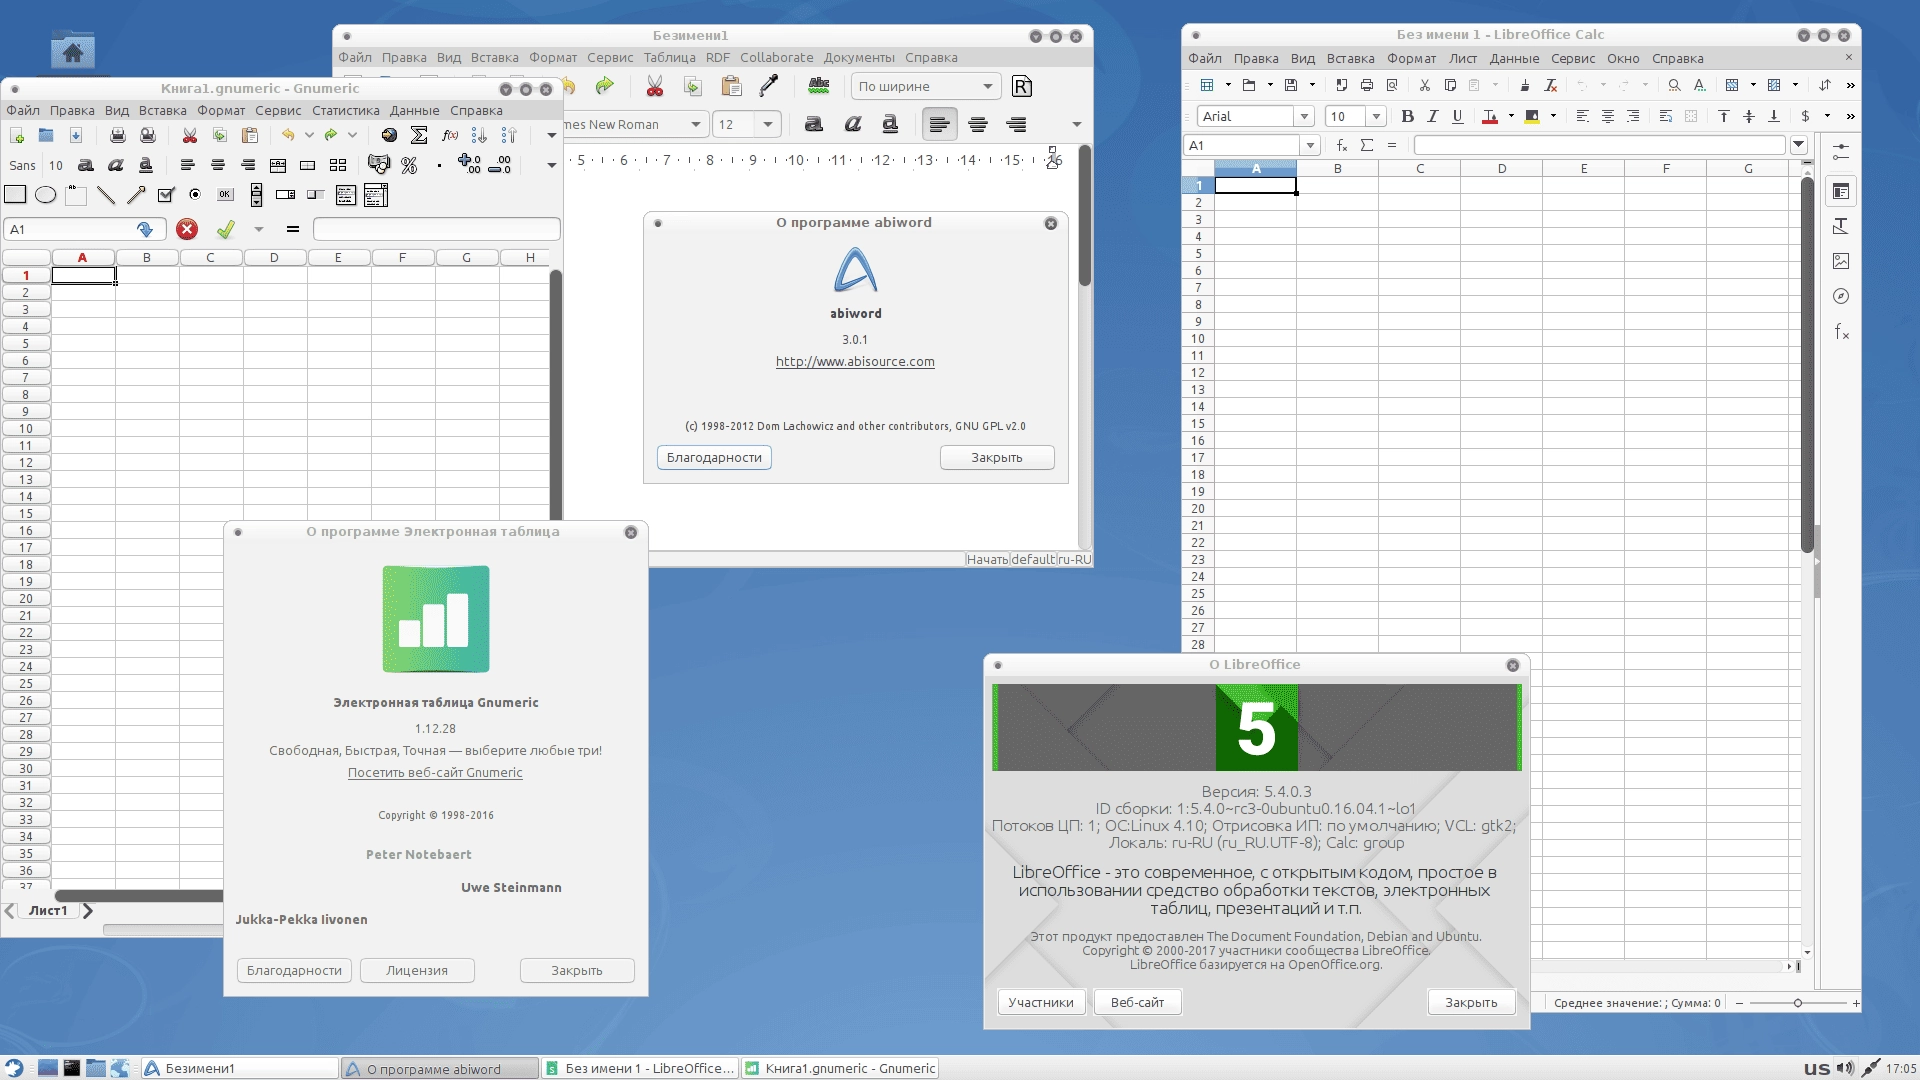Image resolution: width=1920 pixels, height=1080 pixels.
Task: Increase decimal places in Gnumeric
Action: click(469, 165)
